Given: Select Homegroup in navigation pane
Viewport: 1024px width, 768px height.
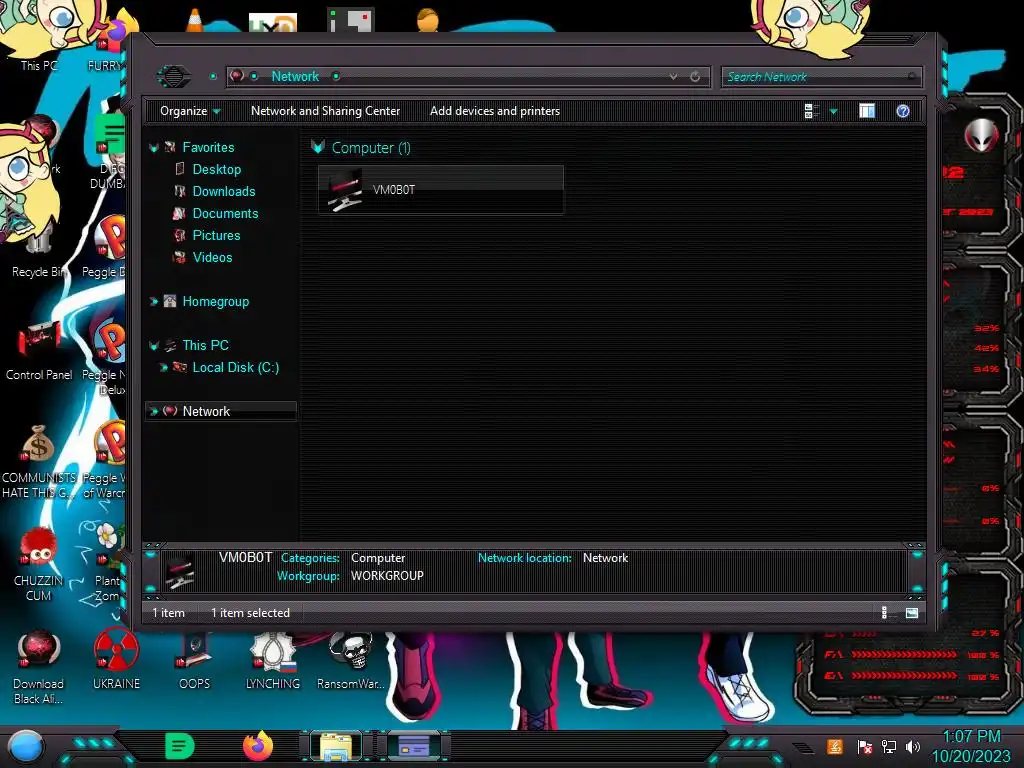Looking at the screenshot, I should pos(216,302).
